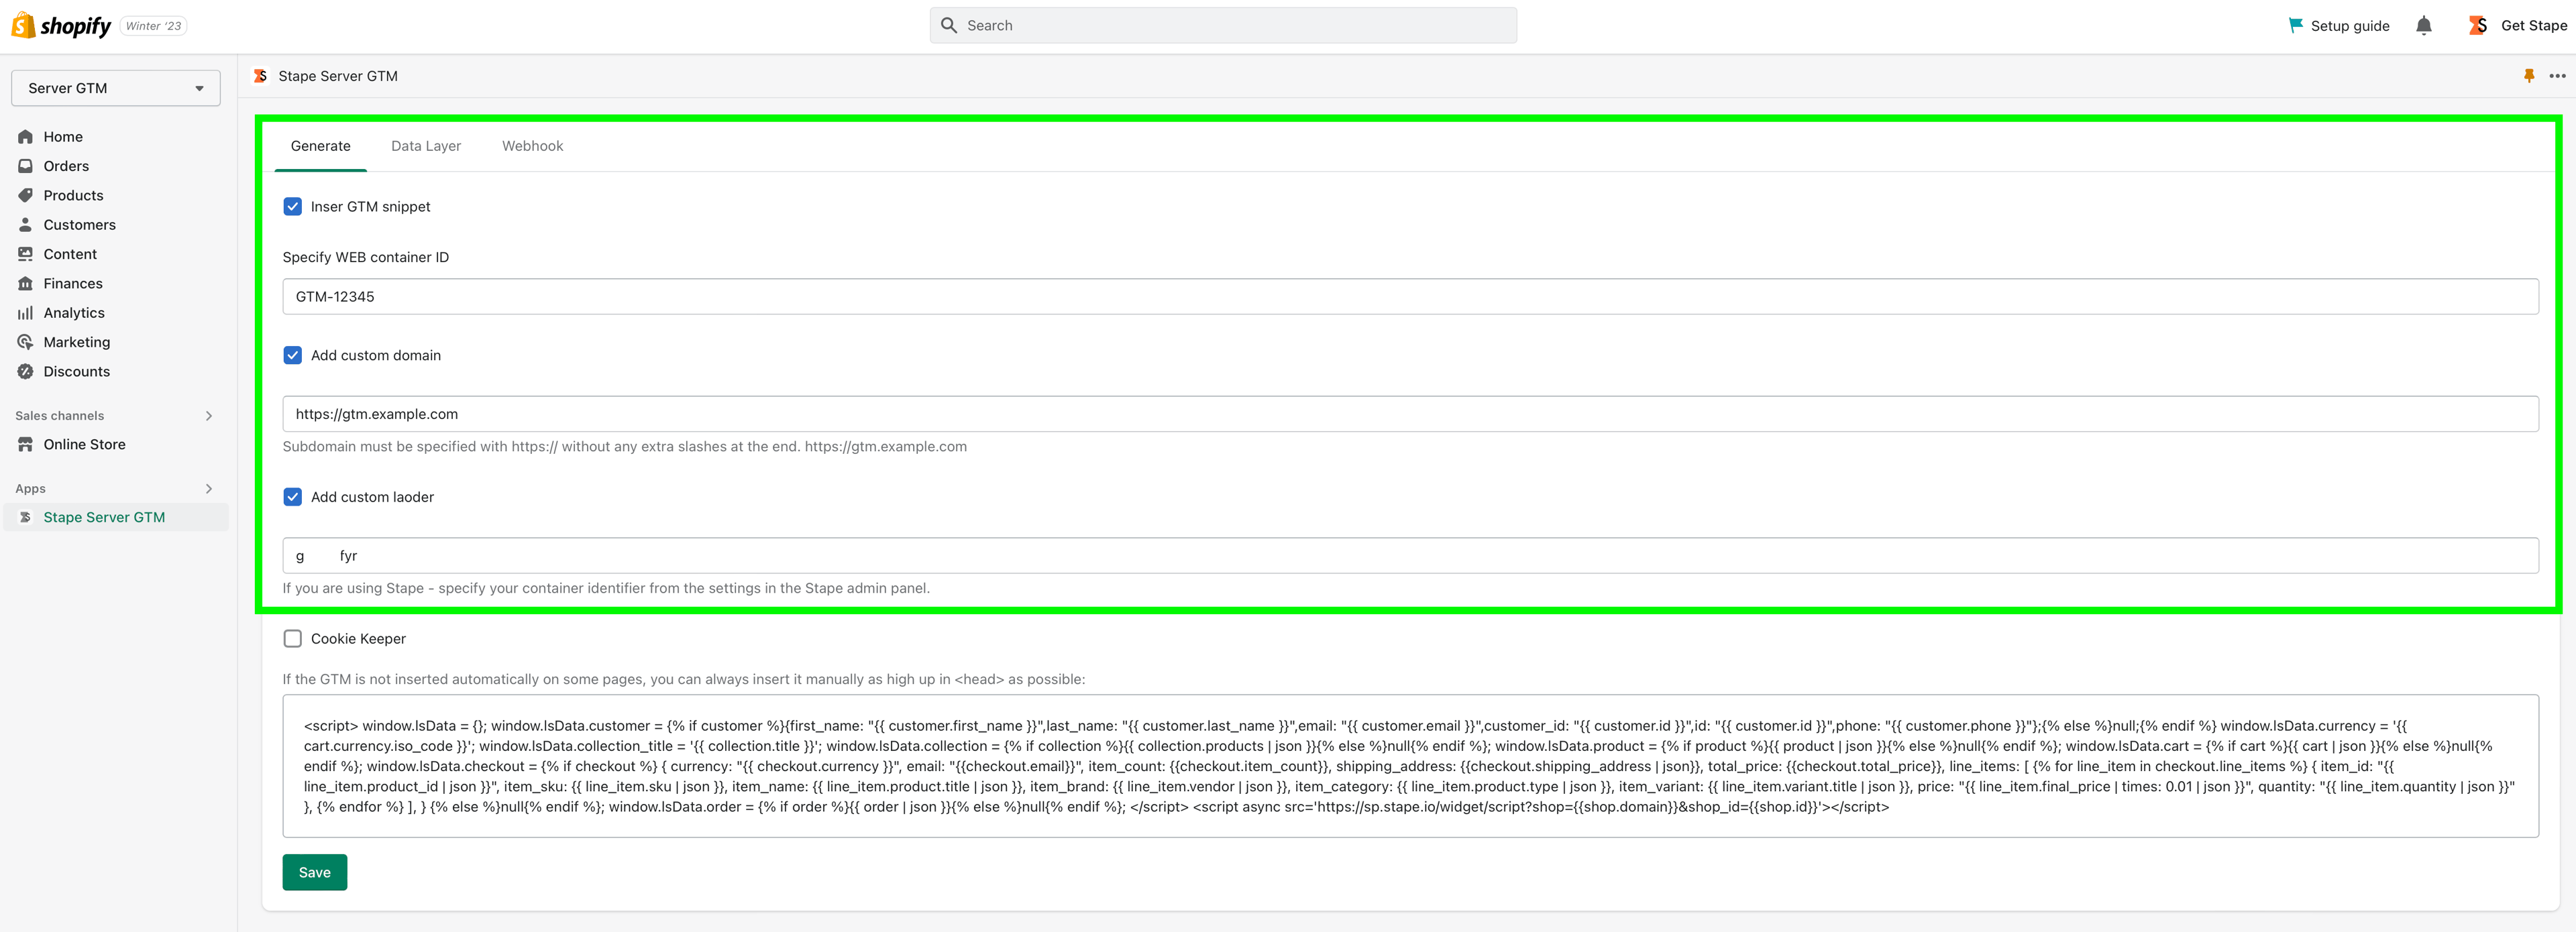Open the notifications bell

(x=2423, y=25)
